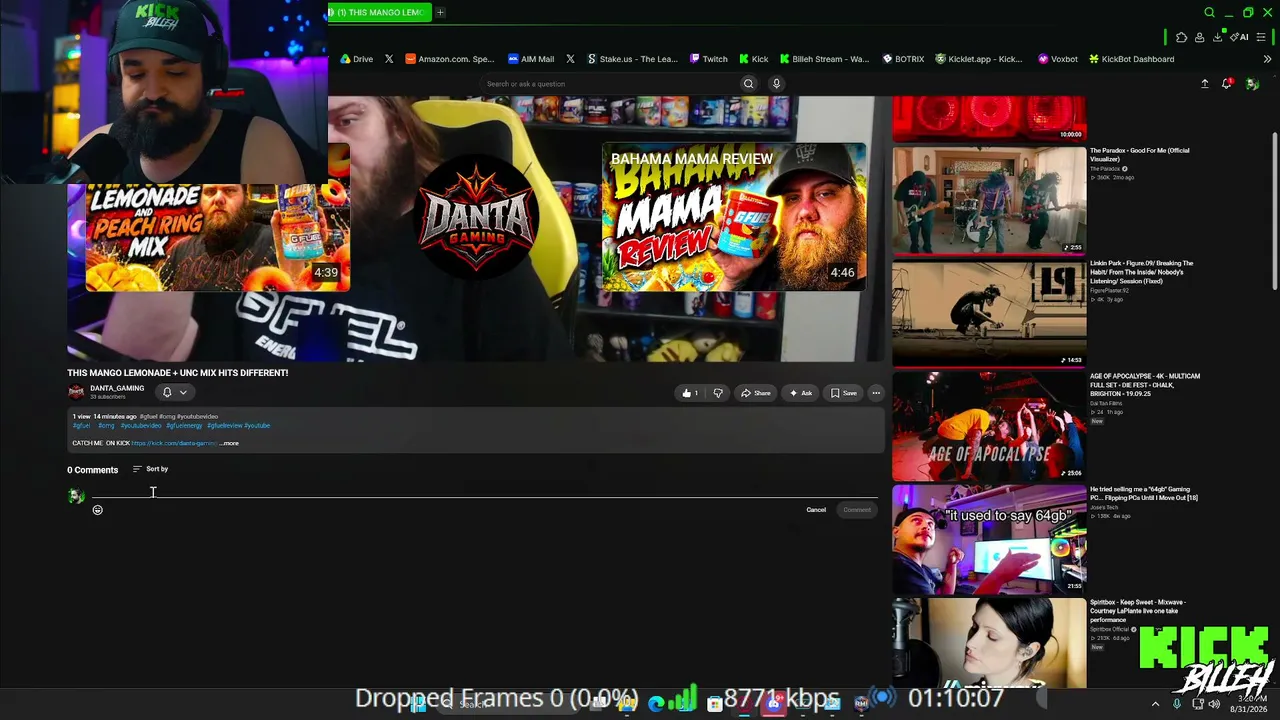Open the YouTube create upload icon
Viewport: 1280px width, 720px height.
[1205, 84]
